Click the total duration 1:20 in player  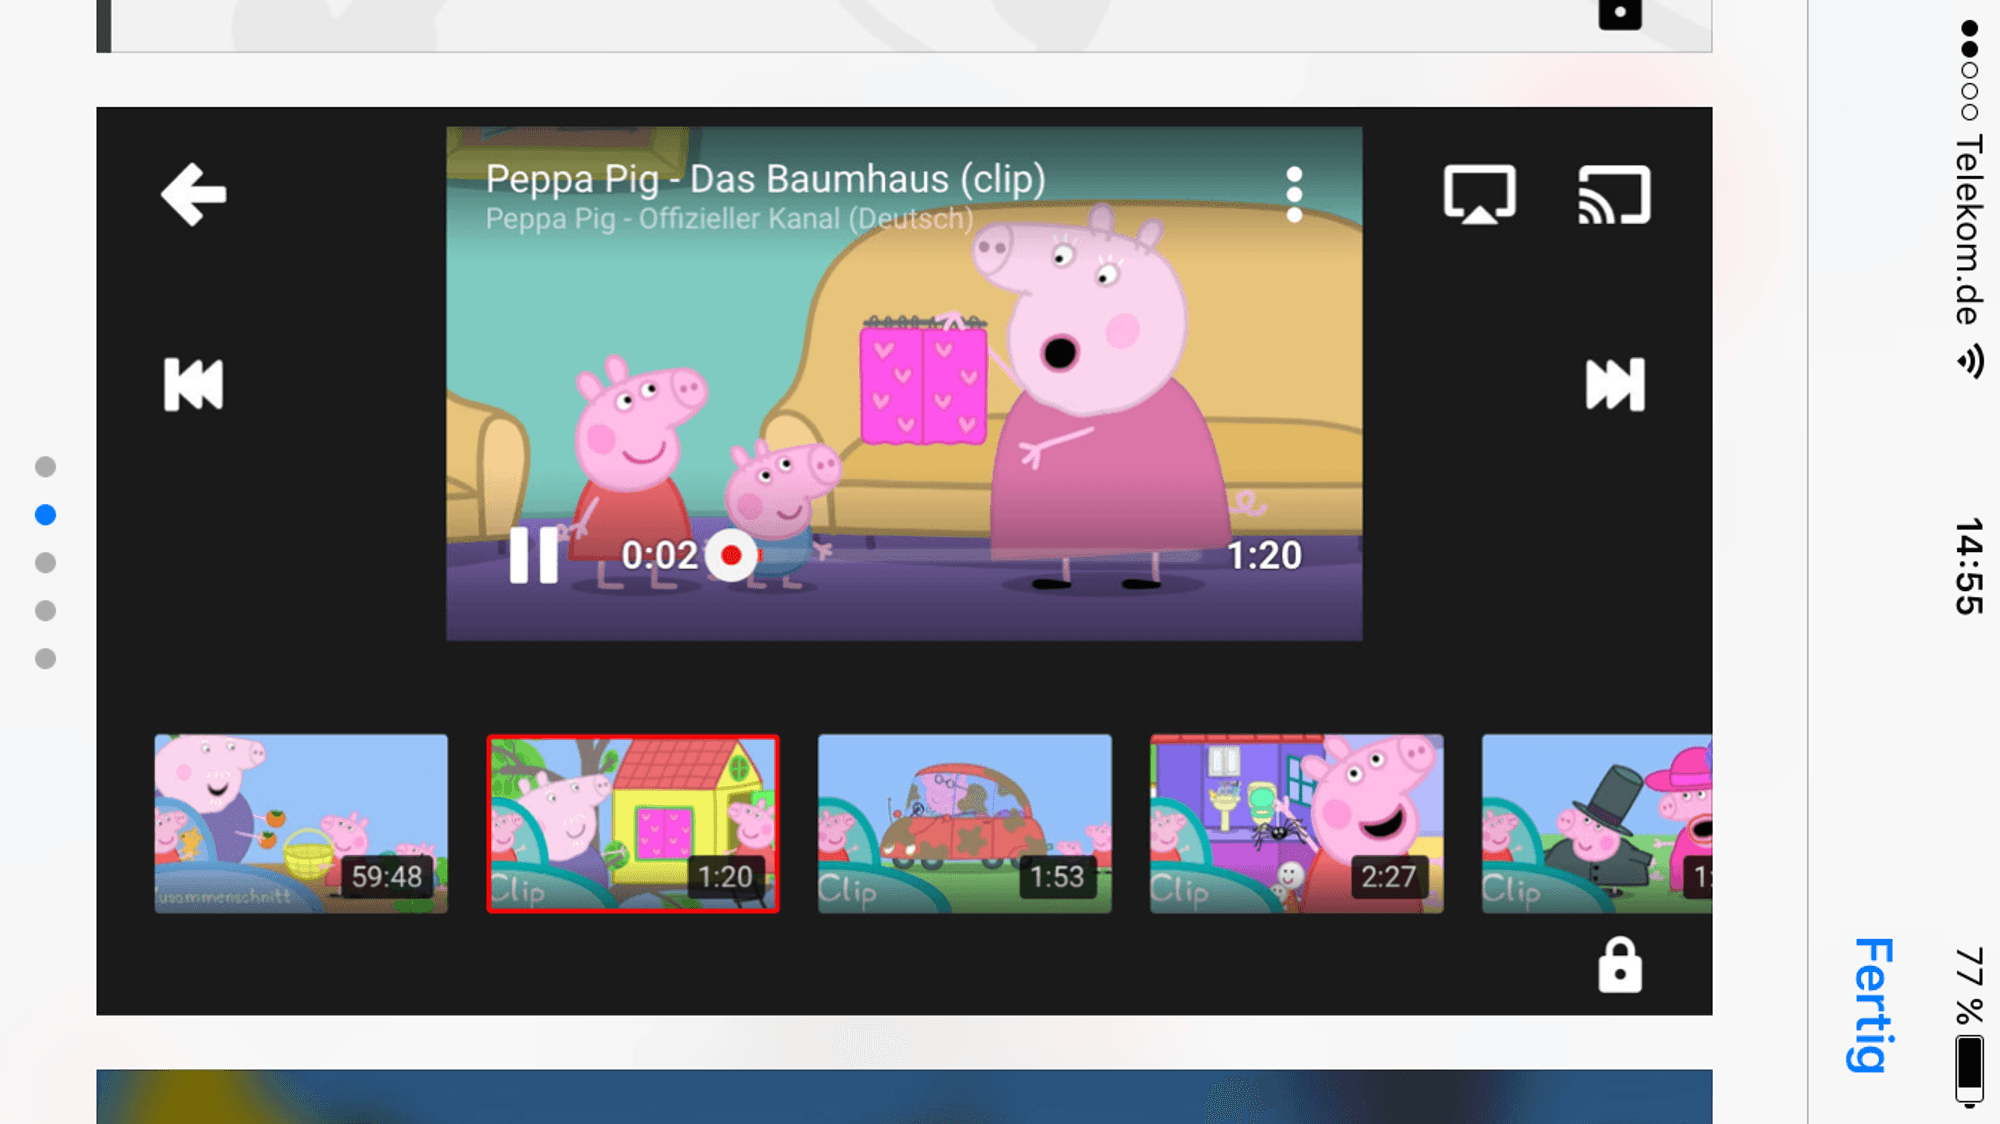[x=1264, y=555]
